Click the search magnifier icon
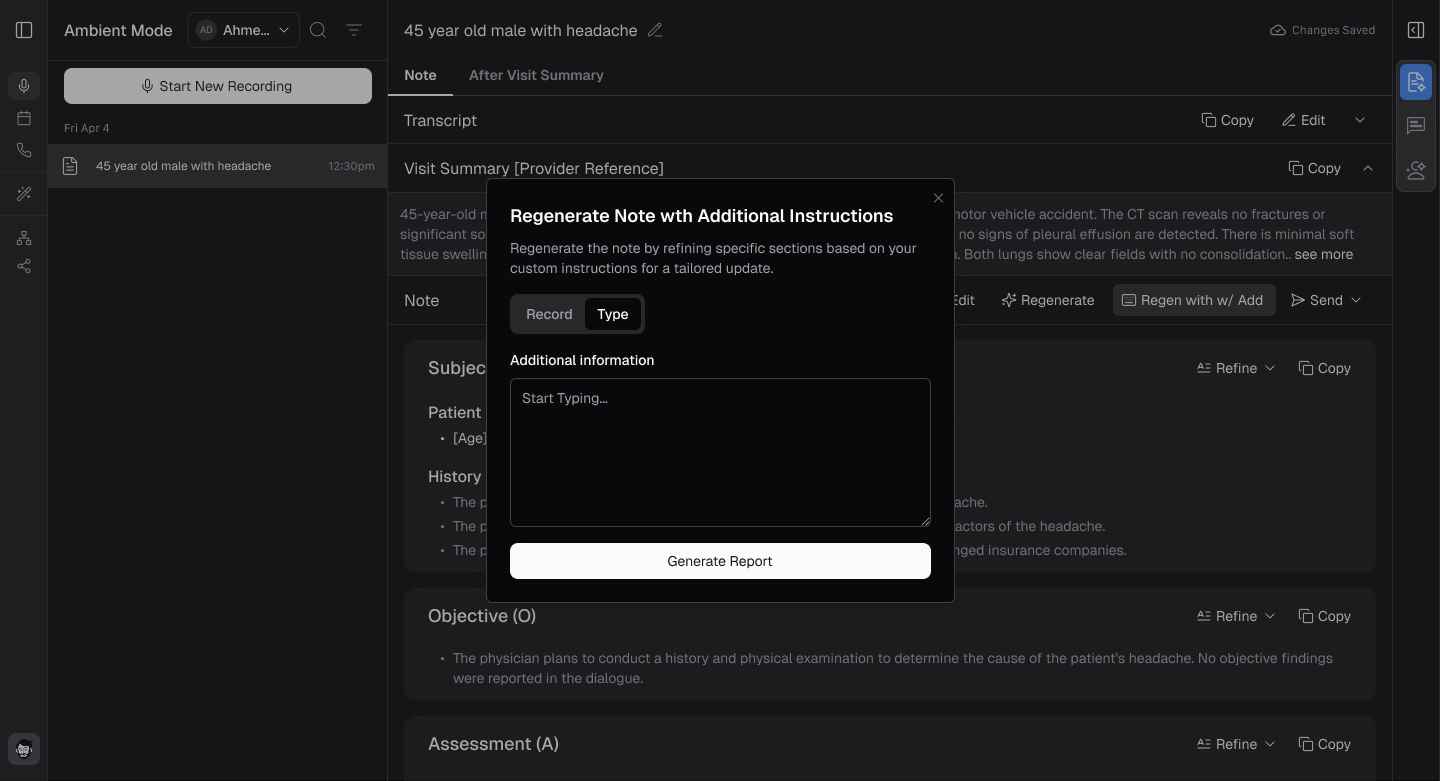Viewport: 1440px width, 781px height. click(x=318, y=30)
